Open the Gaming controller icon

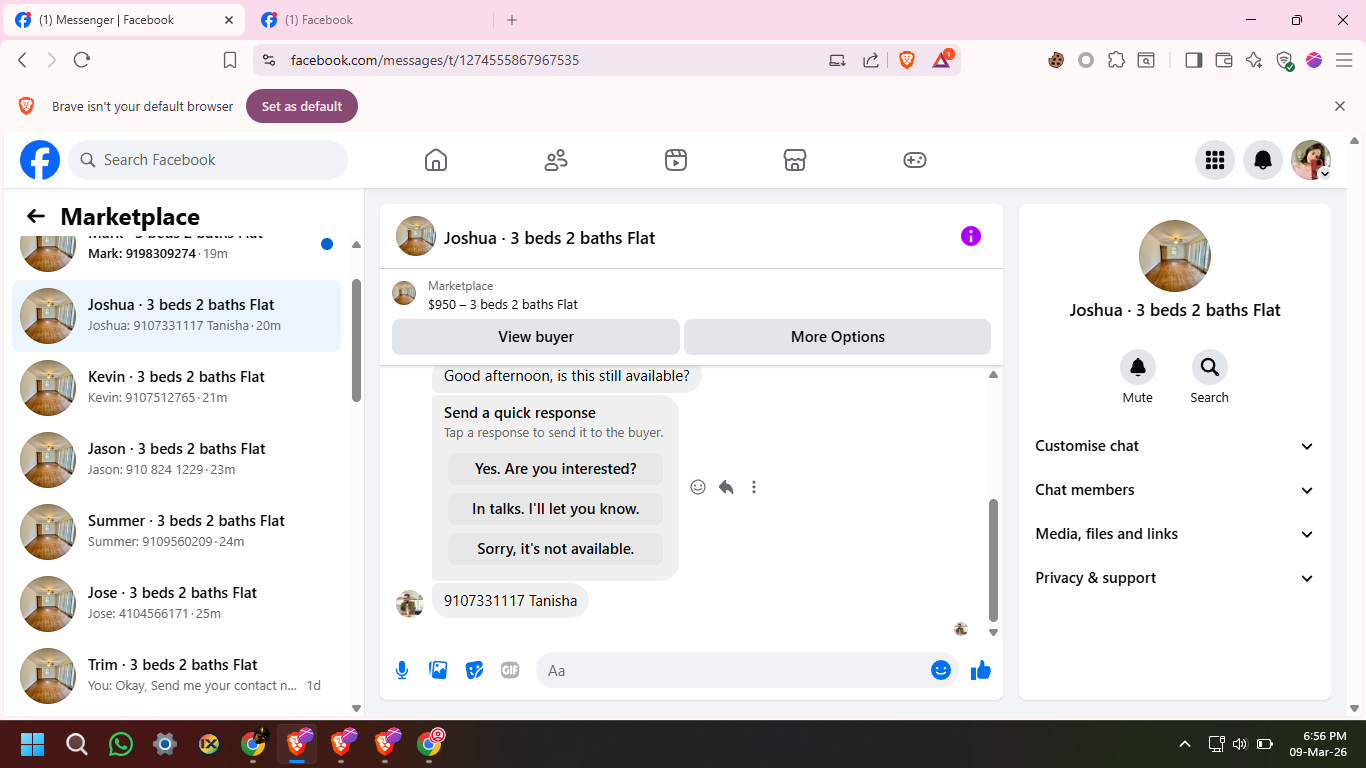pos(915,160)
